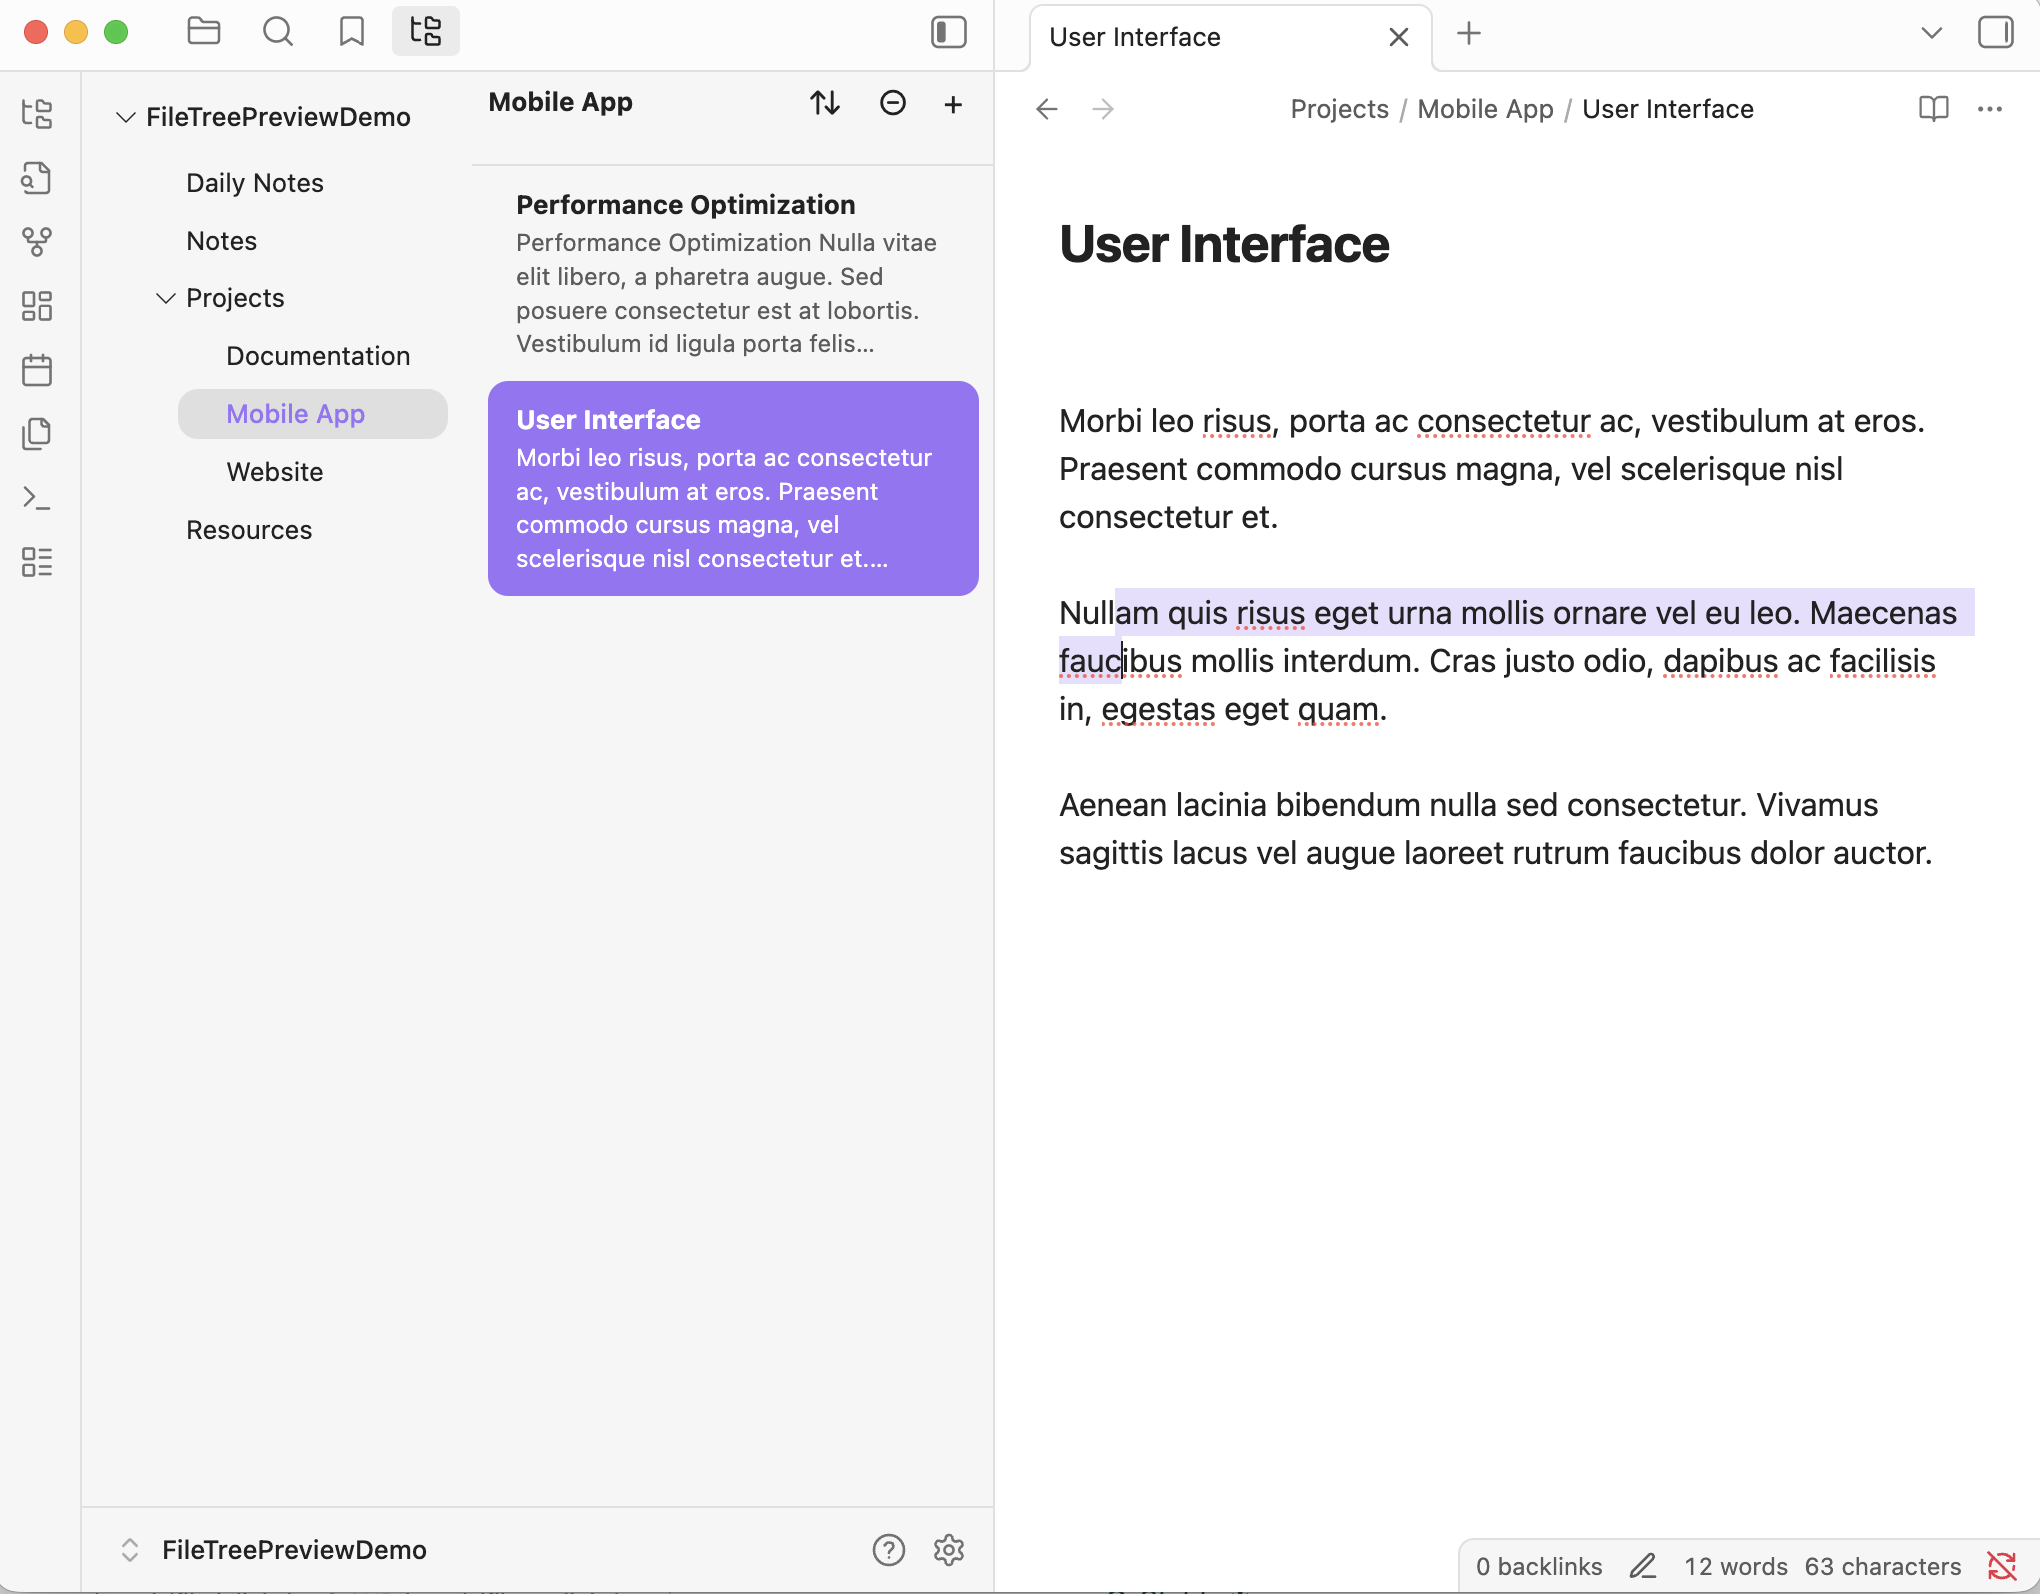Open the graph view ribbon icon
Viewport: 2040px width, 1594px height.
37,241
